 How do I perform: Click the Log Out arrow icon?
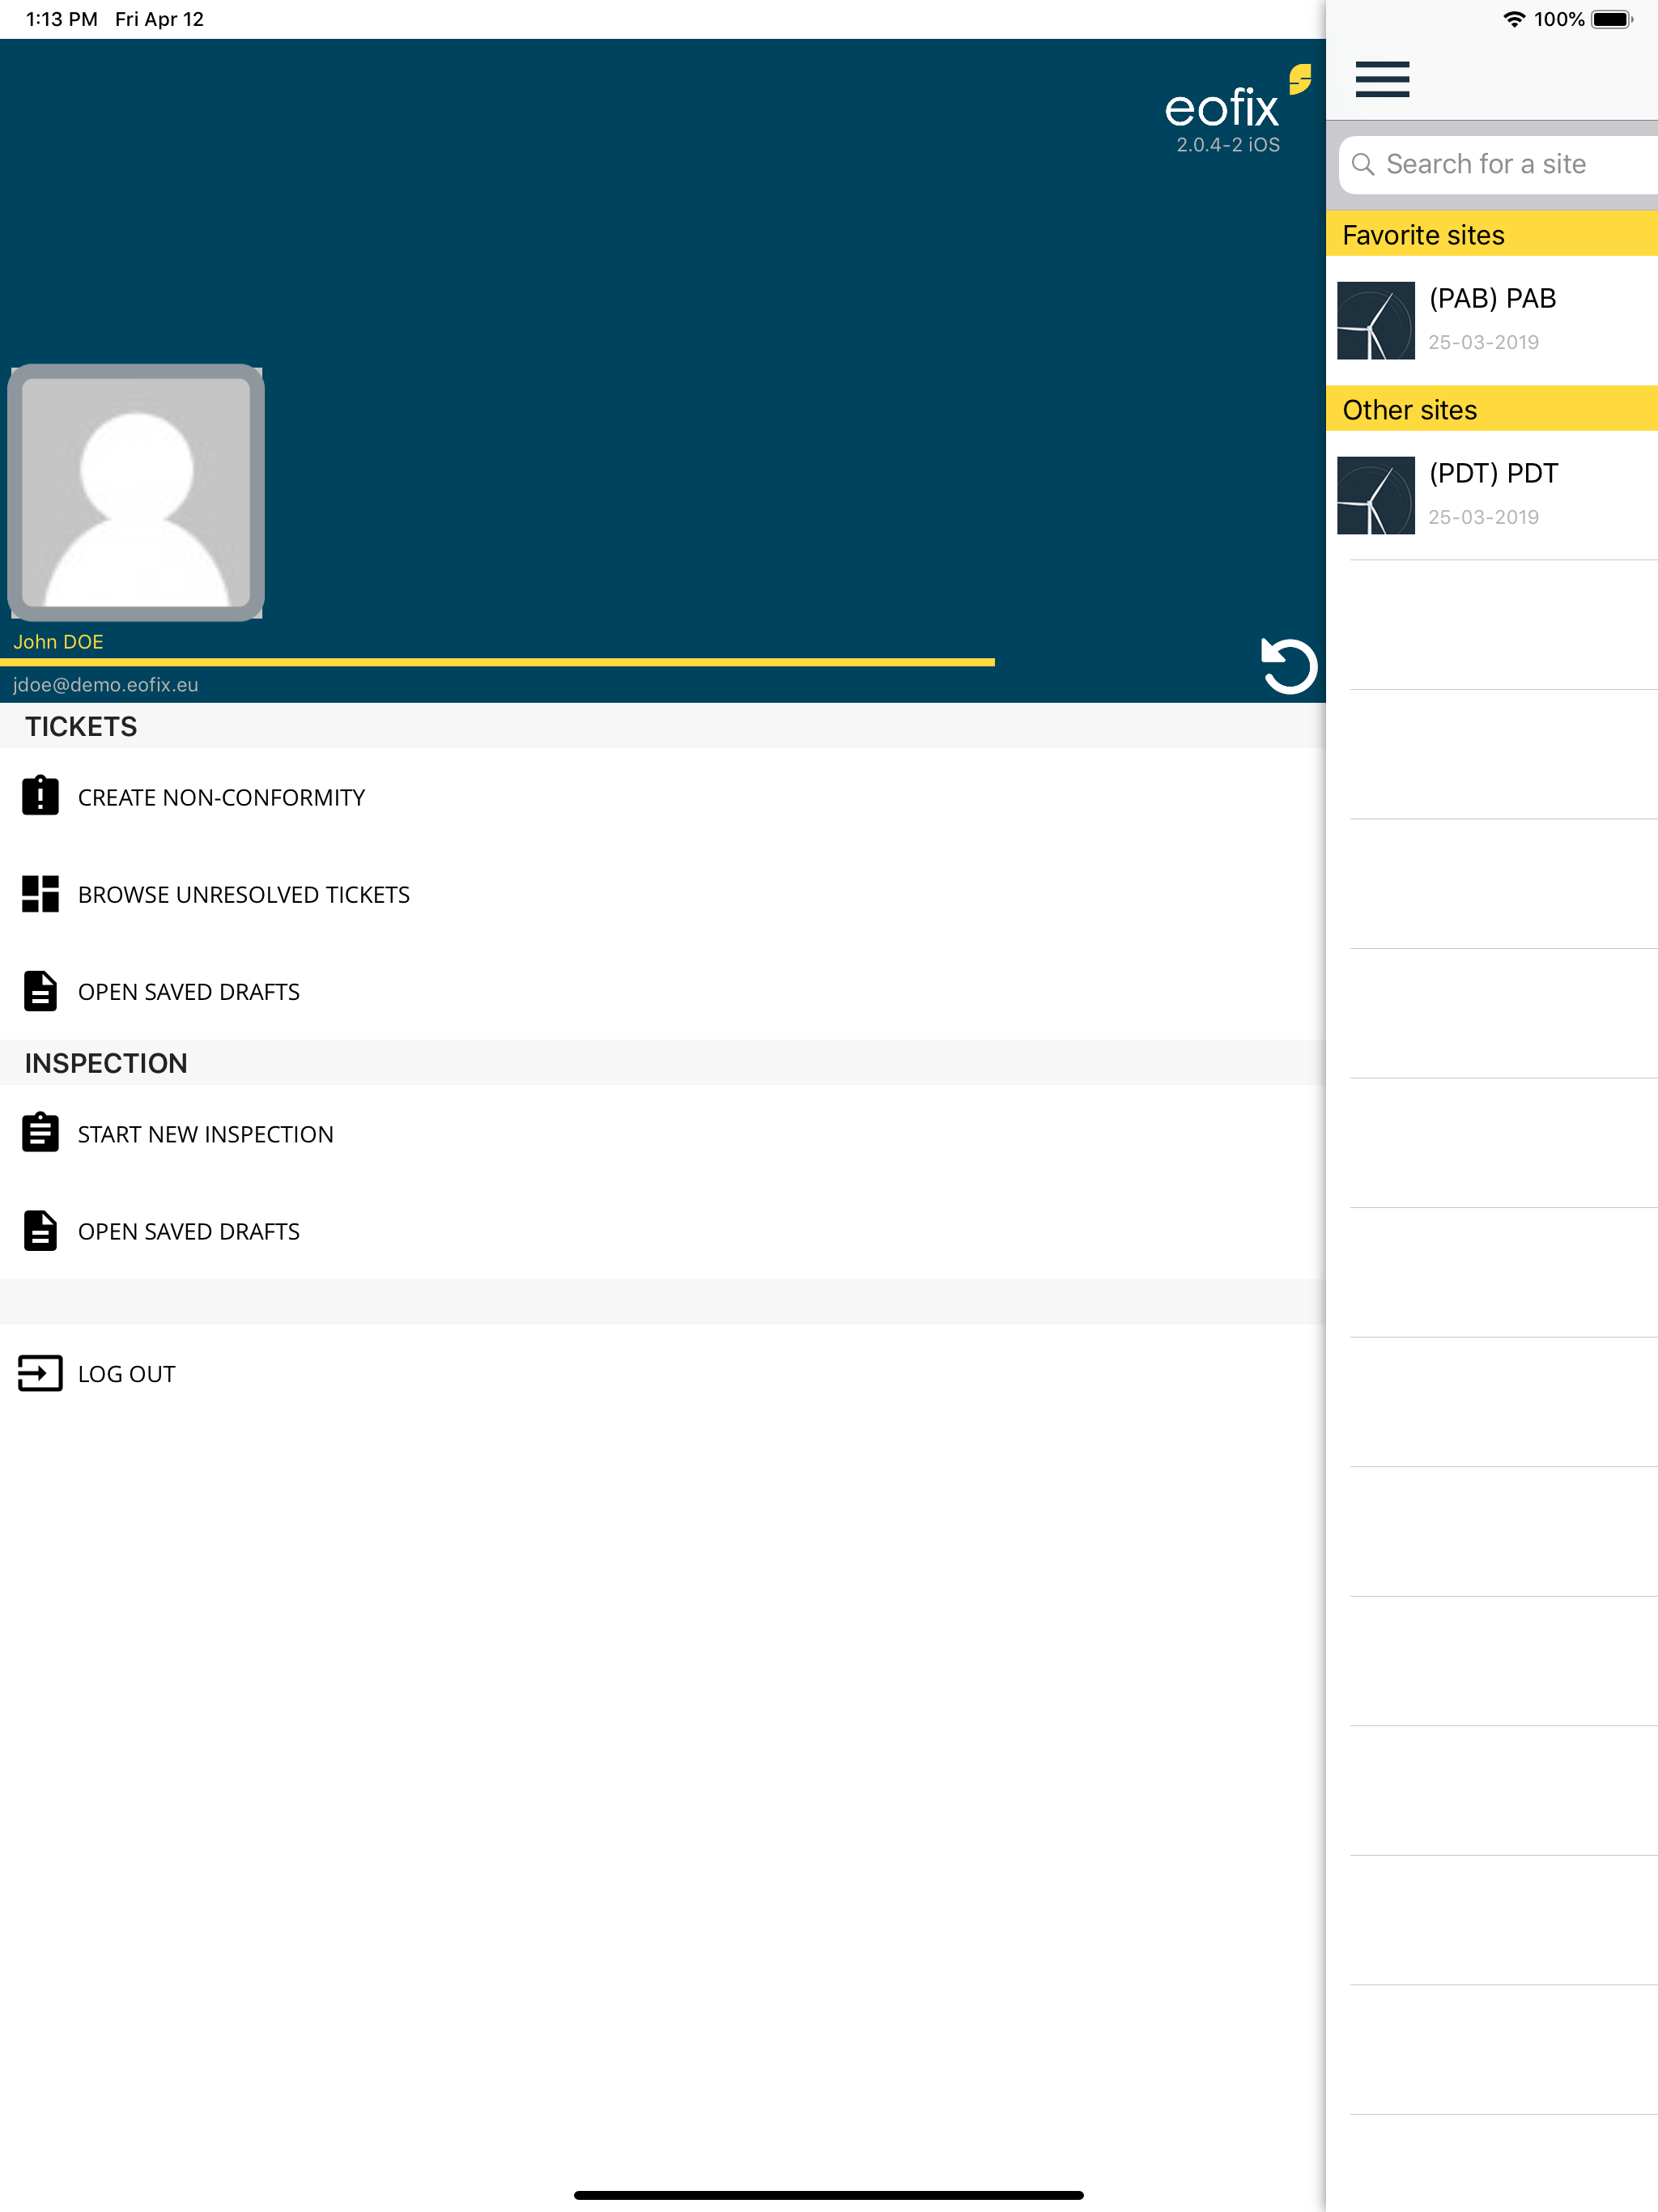pyautogui.click(x=40, y=1373)
